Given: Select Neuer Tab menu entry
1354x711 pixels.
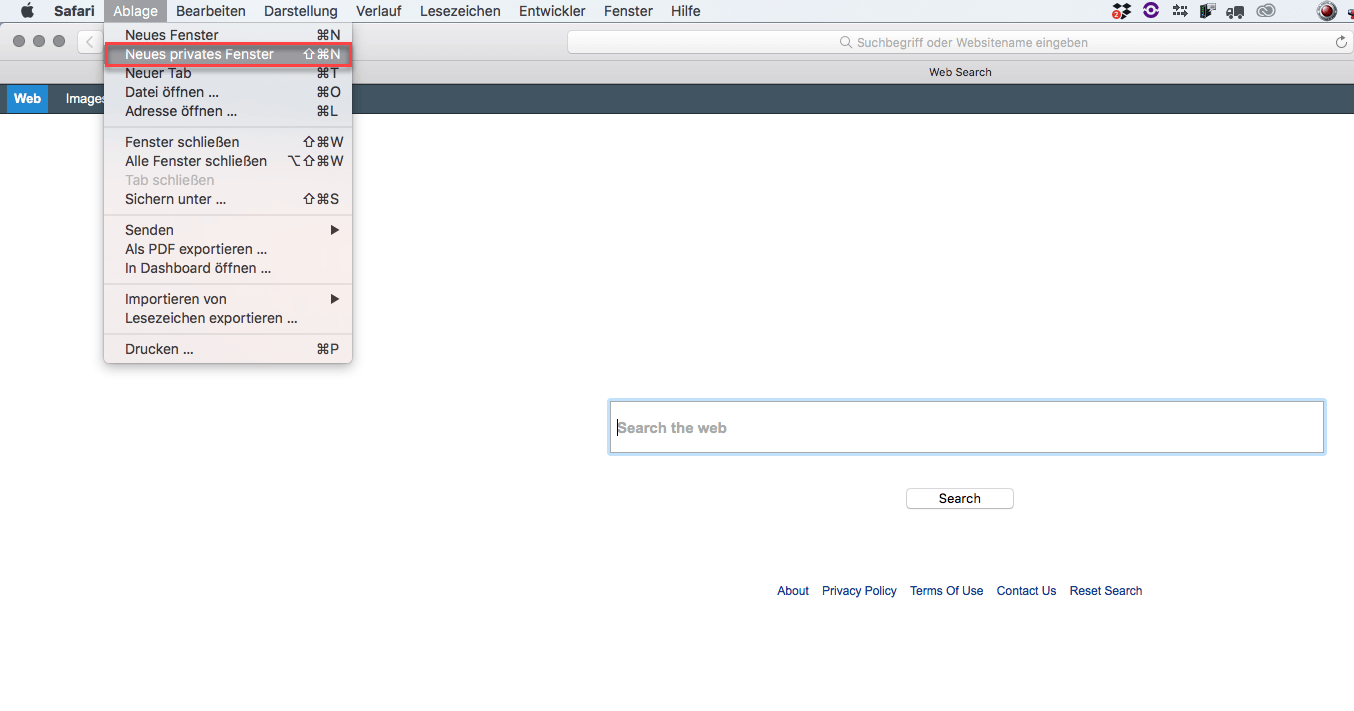Looking at the screenshot, I should coord(228,73).
